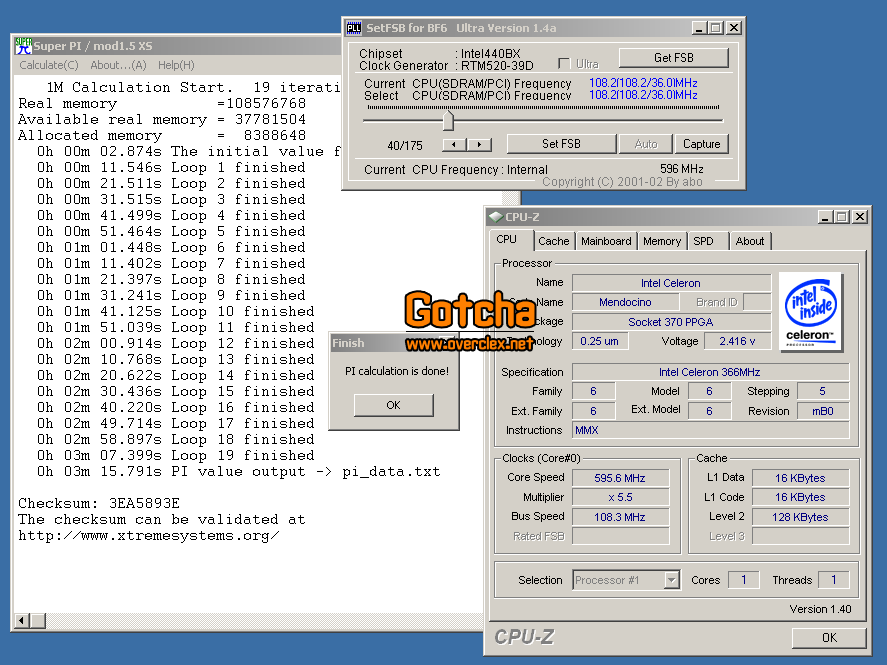Click the Revision field showing mB0
887x665 pixels.
click(823, 411)
